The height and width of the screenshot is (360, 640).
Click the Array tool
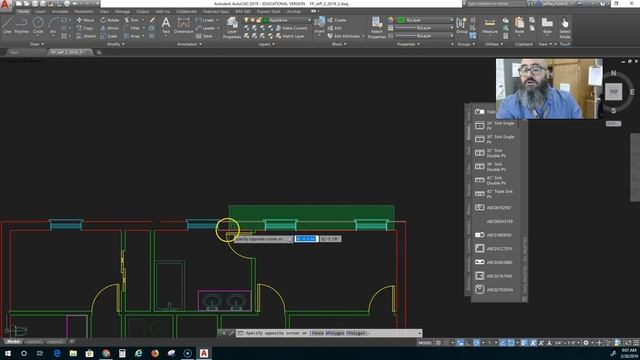point(132,36)
